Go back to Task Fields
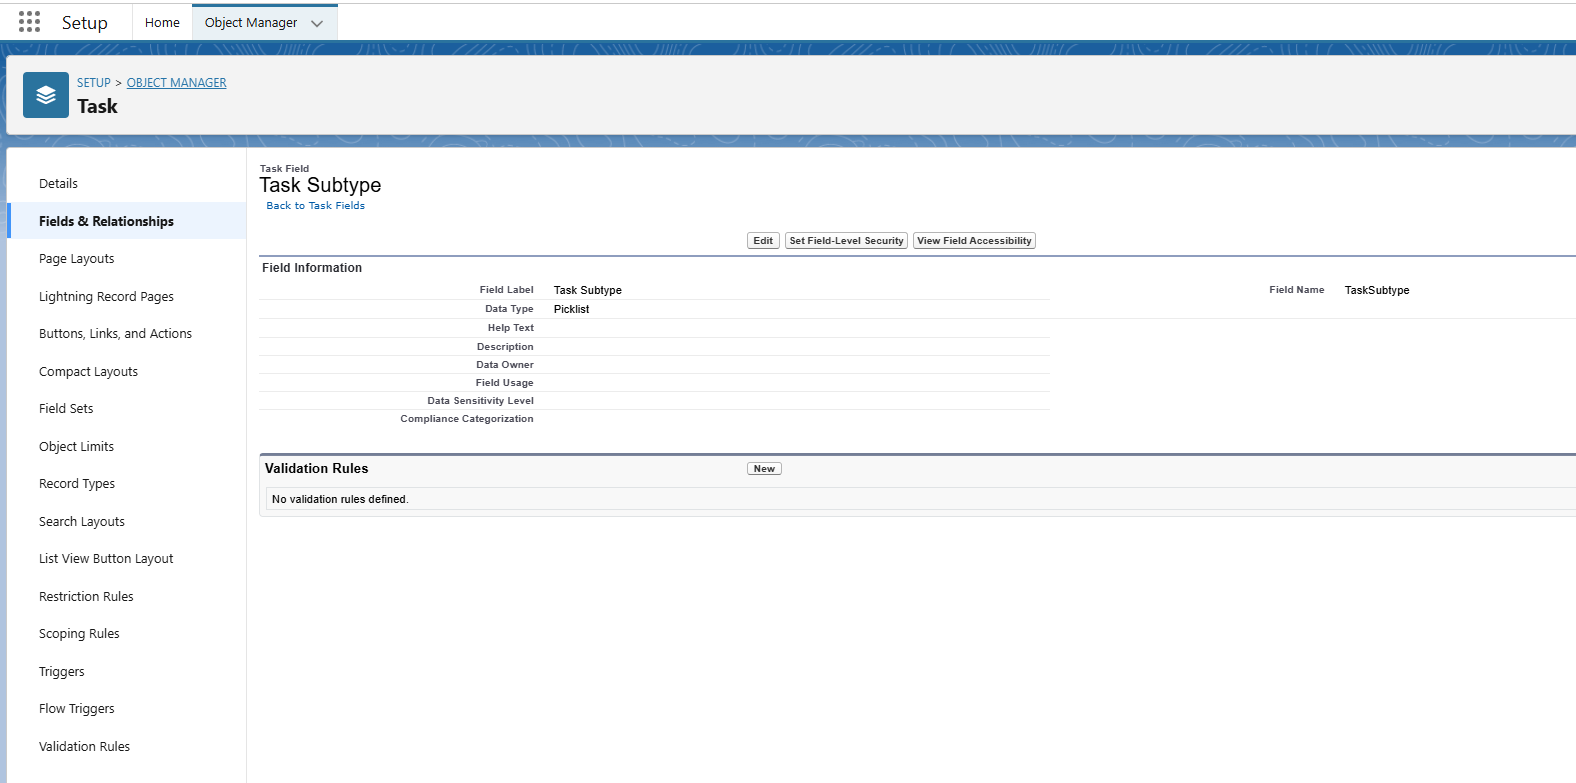1576x783 pixels. click(x=316, y=206)
